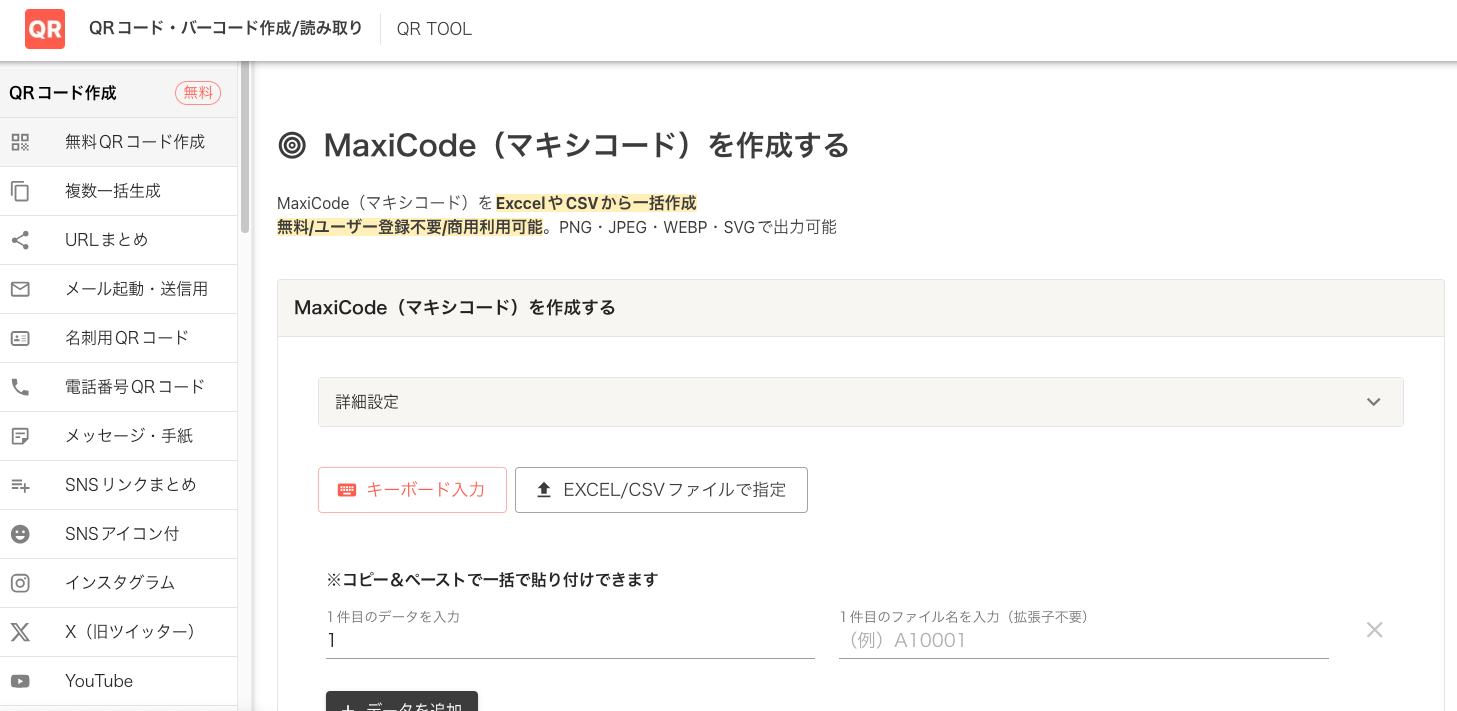Click the 電話番号QRコード phone icon
The height and width of the screenshot is (711, 1457).
point(20,387)
